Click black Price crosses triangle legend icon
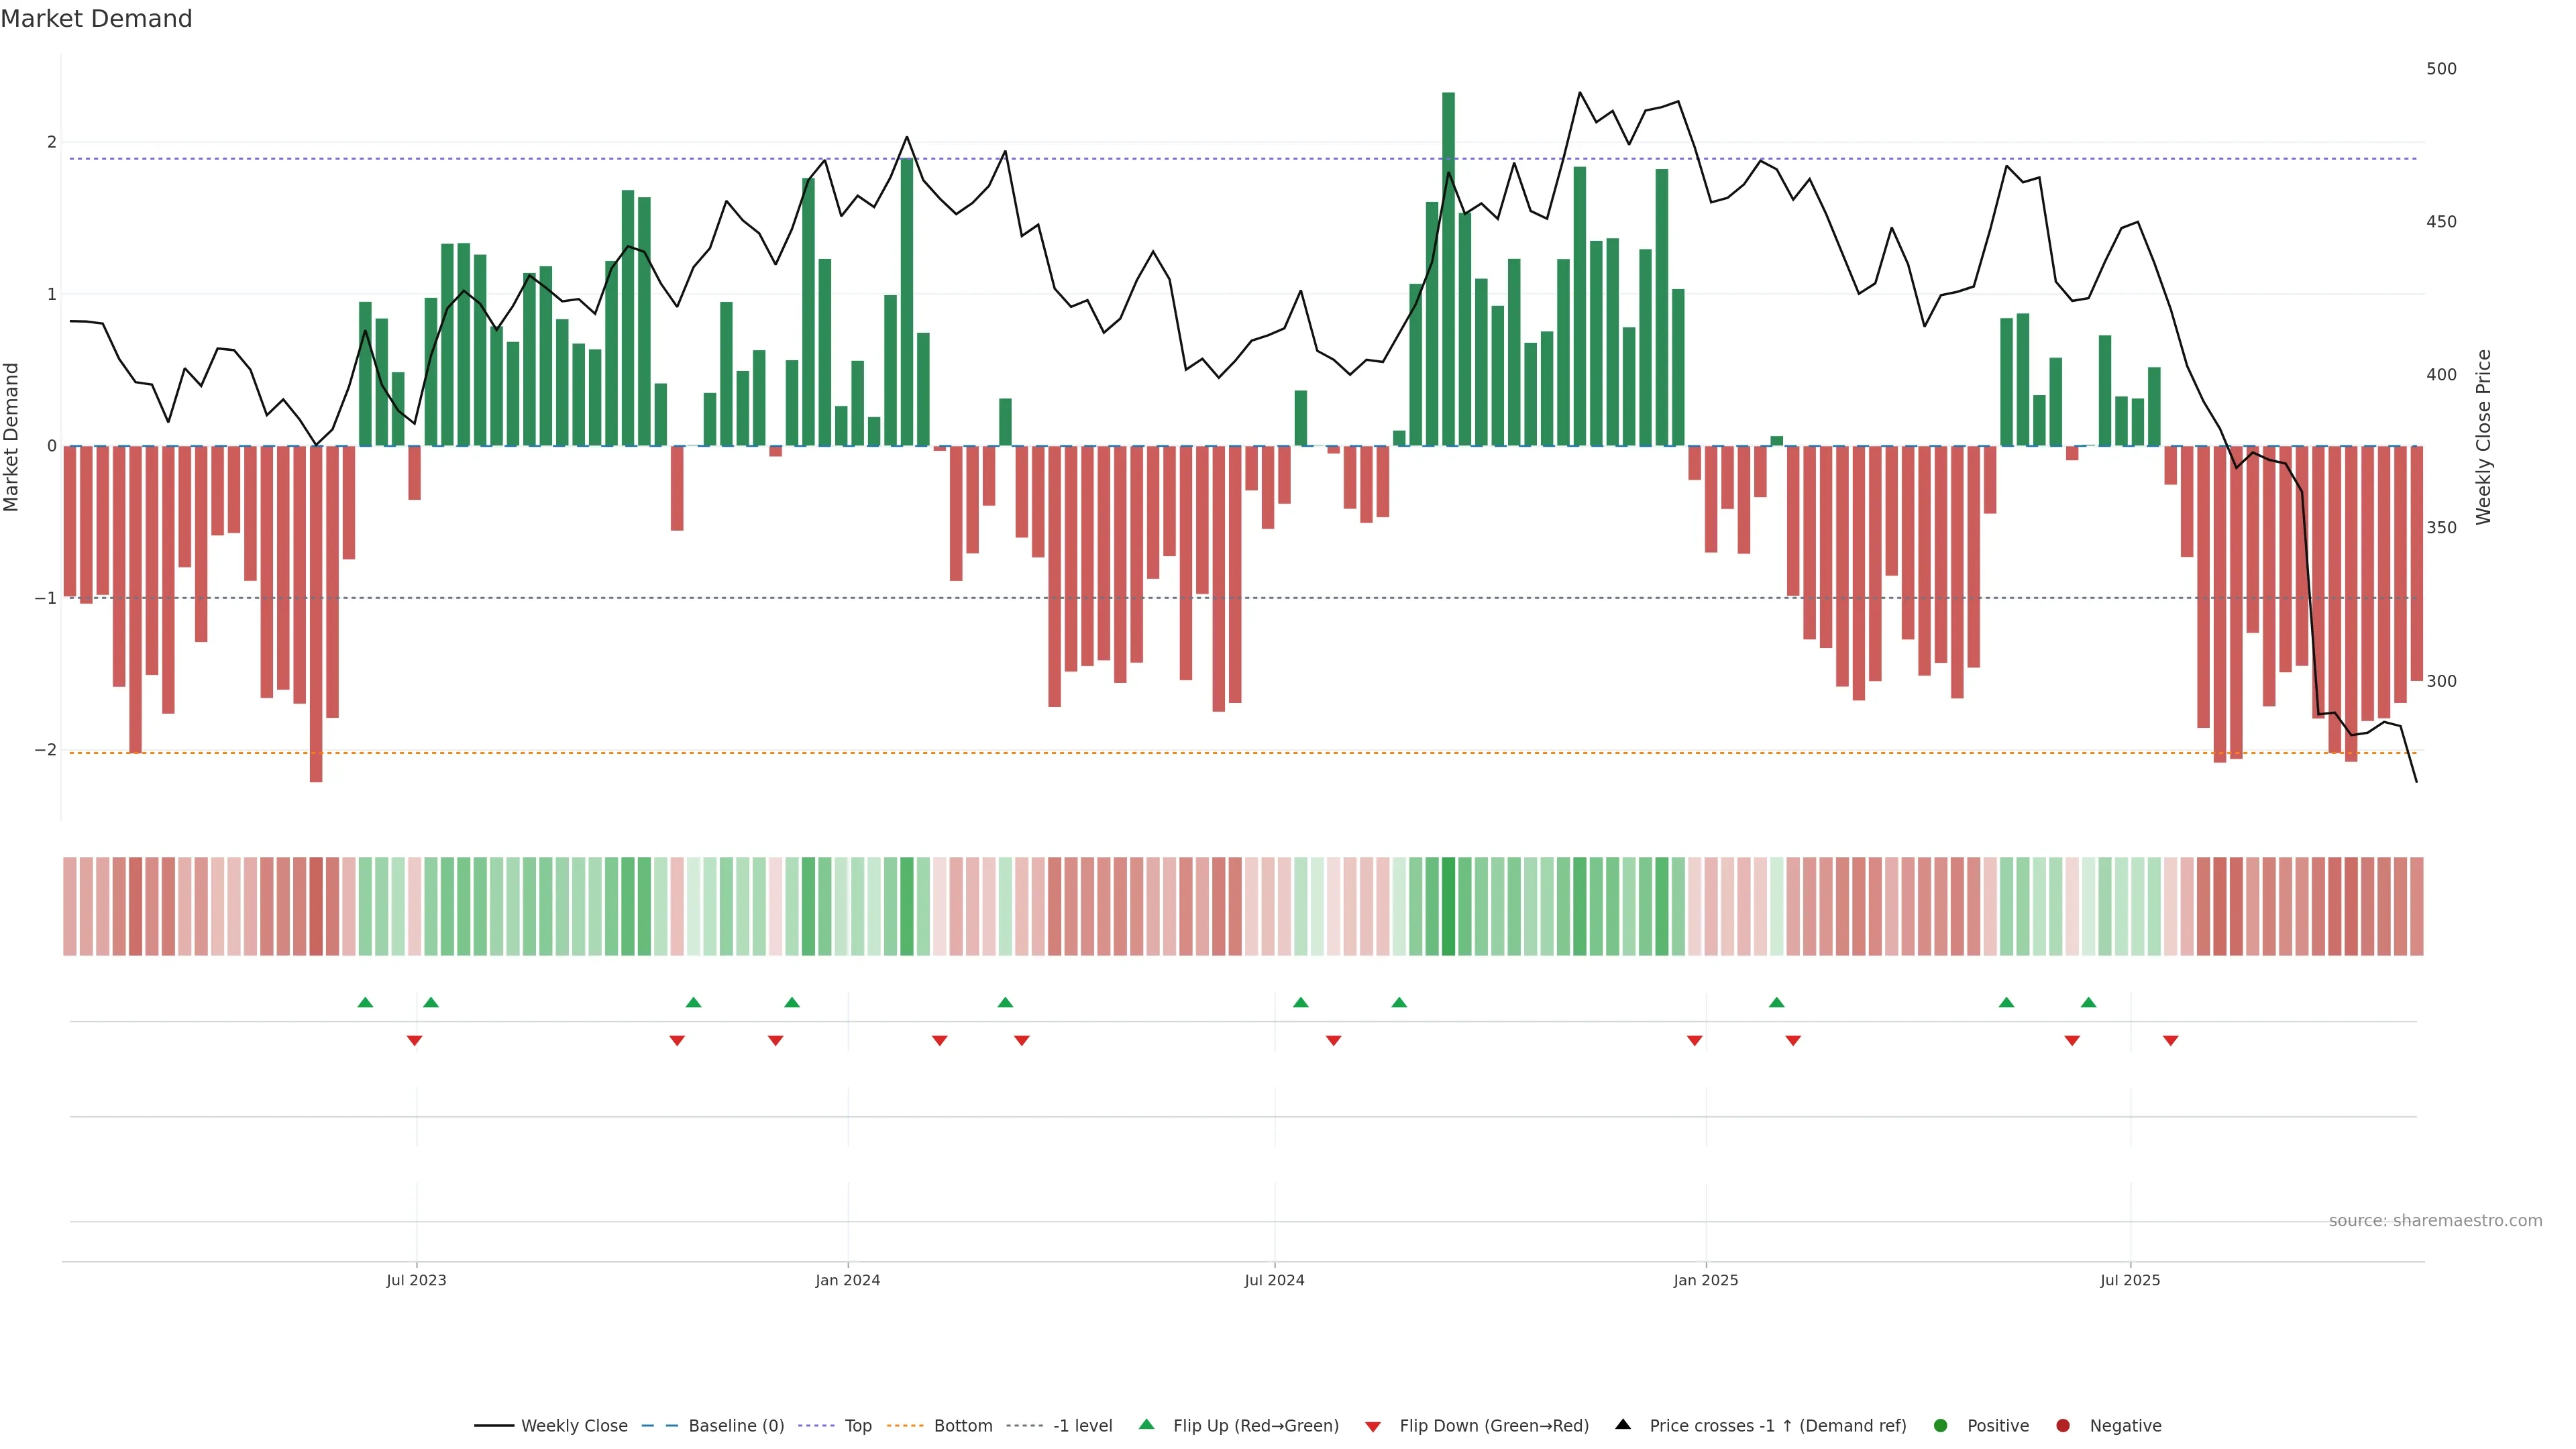The width and height of the screenshot is (2576, 1449). [x=1623, y=1424]
